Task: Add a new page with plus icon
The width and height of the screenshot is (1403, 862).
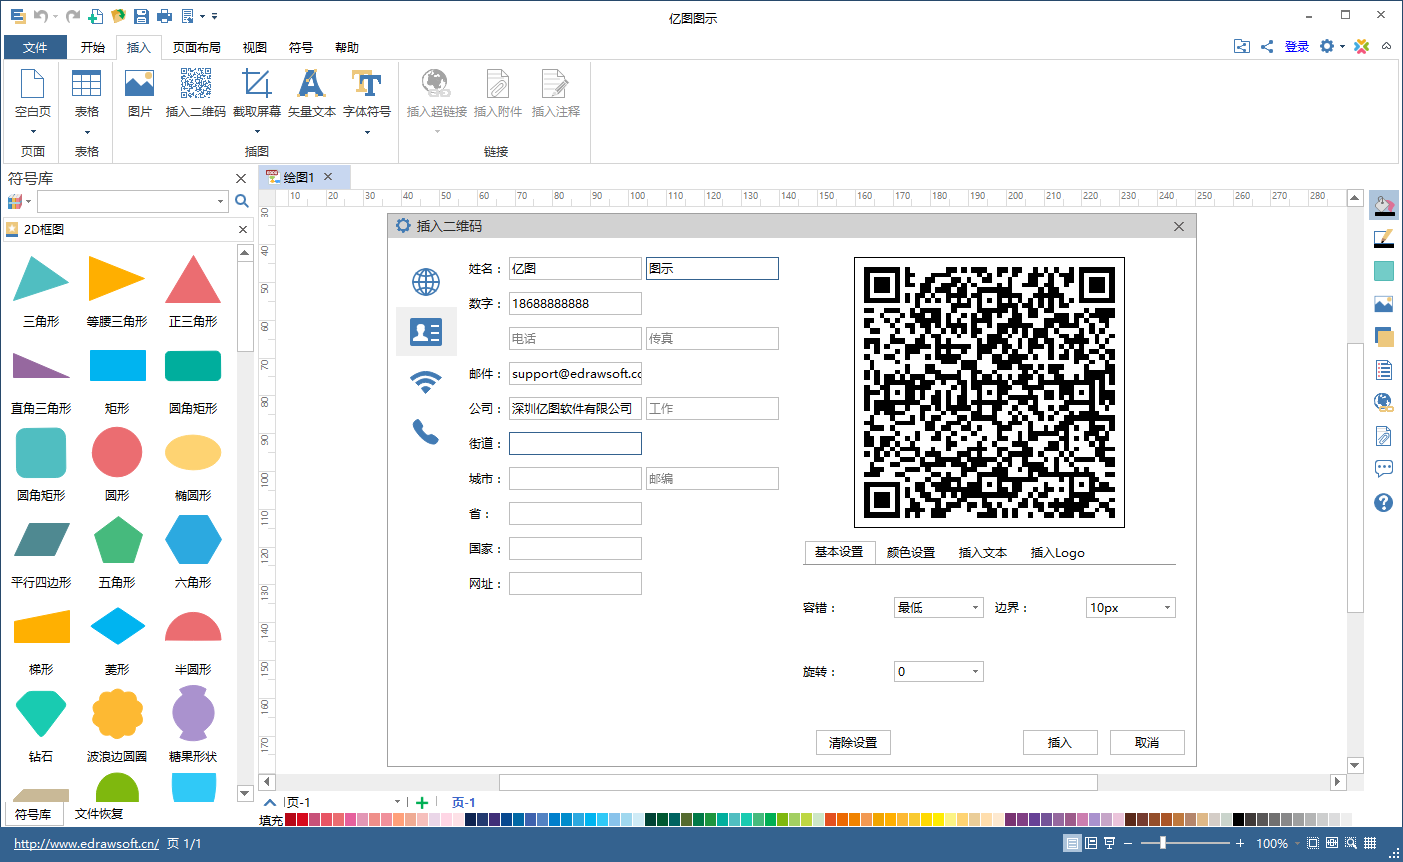Action: click(422, 802)
